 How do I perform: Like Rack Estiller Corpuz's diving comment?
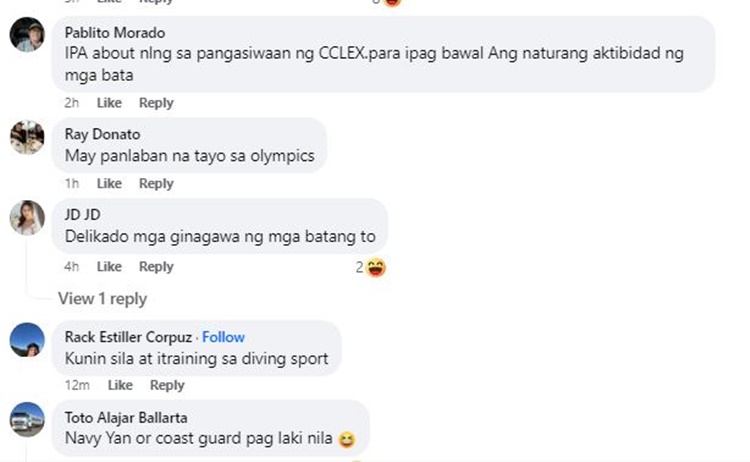(120, 385)
